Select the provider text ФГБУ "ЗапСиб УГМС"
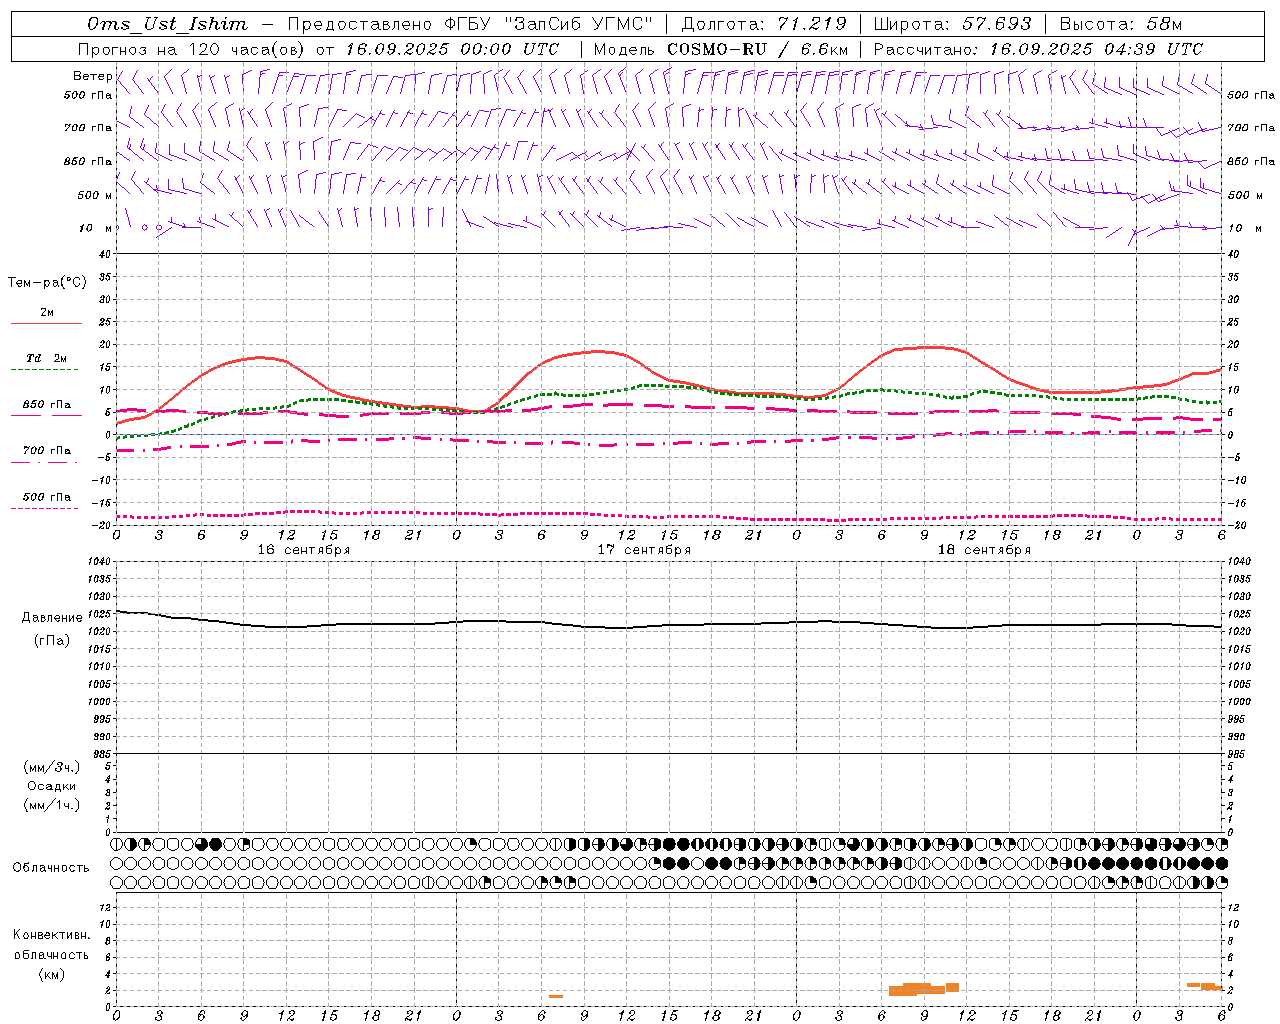The image size is (1280, 1024). click(x=548, y=24)
